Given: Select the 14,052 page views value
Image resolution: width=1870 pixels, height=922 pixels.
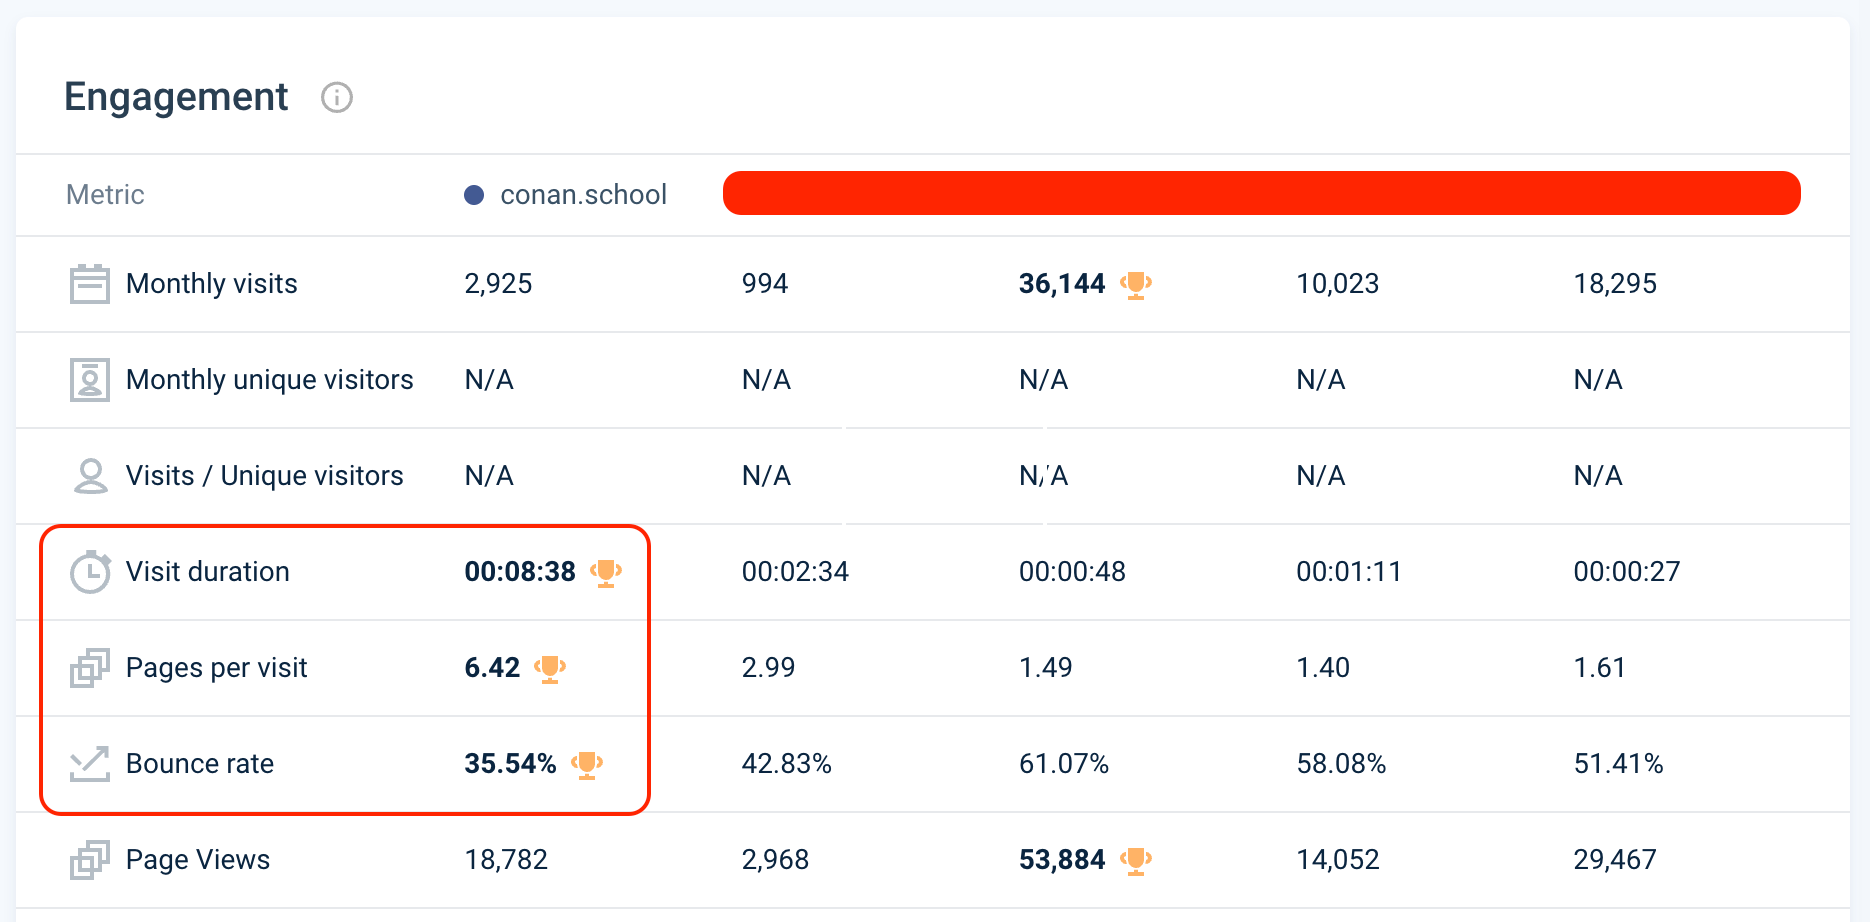Looking at the screenshot, I should [x=1338, y=860].
